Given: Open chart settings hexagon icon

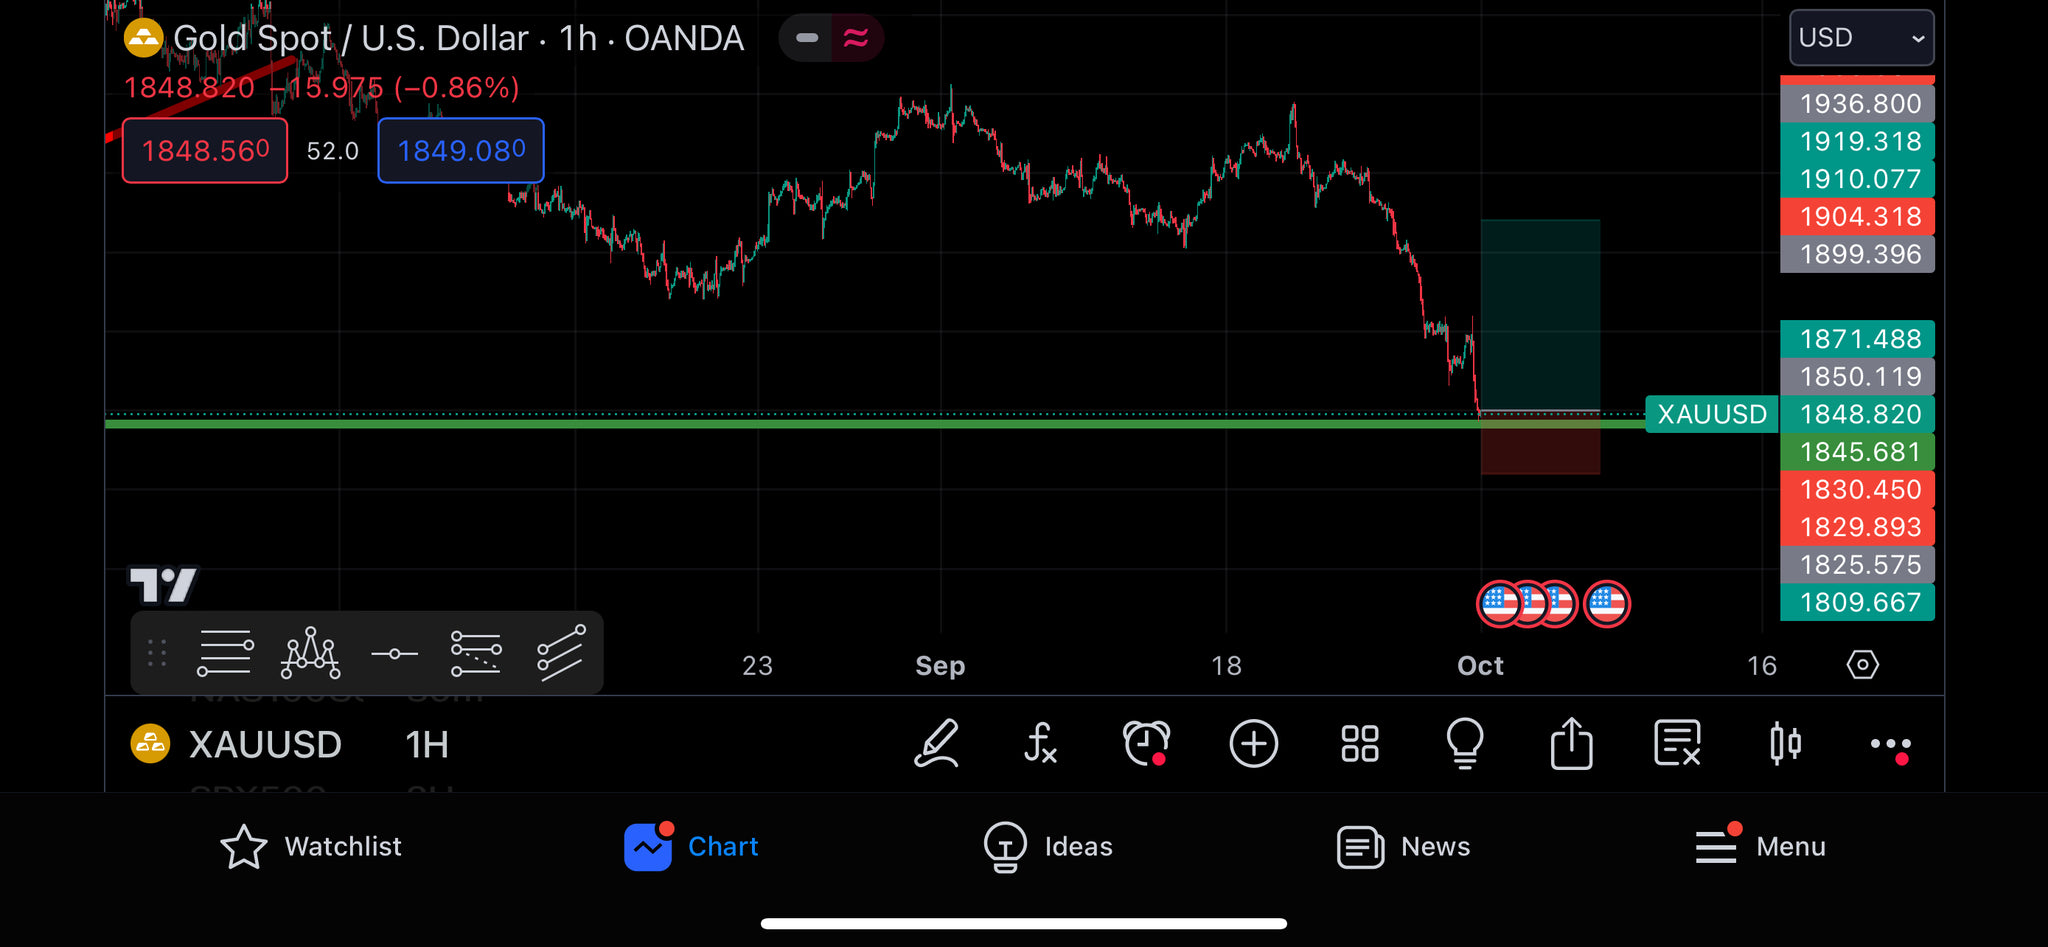Looking at the screenshot, I should [1862, 665].
